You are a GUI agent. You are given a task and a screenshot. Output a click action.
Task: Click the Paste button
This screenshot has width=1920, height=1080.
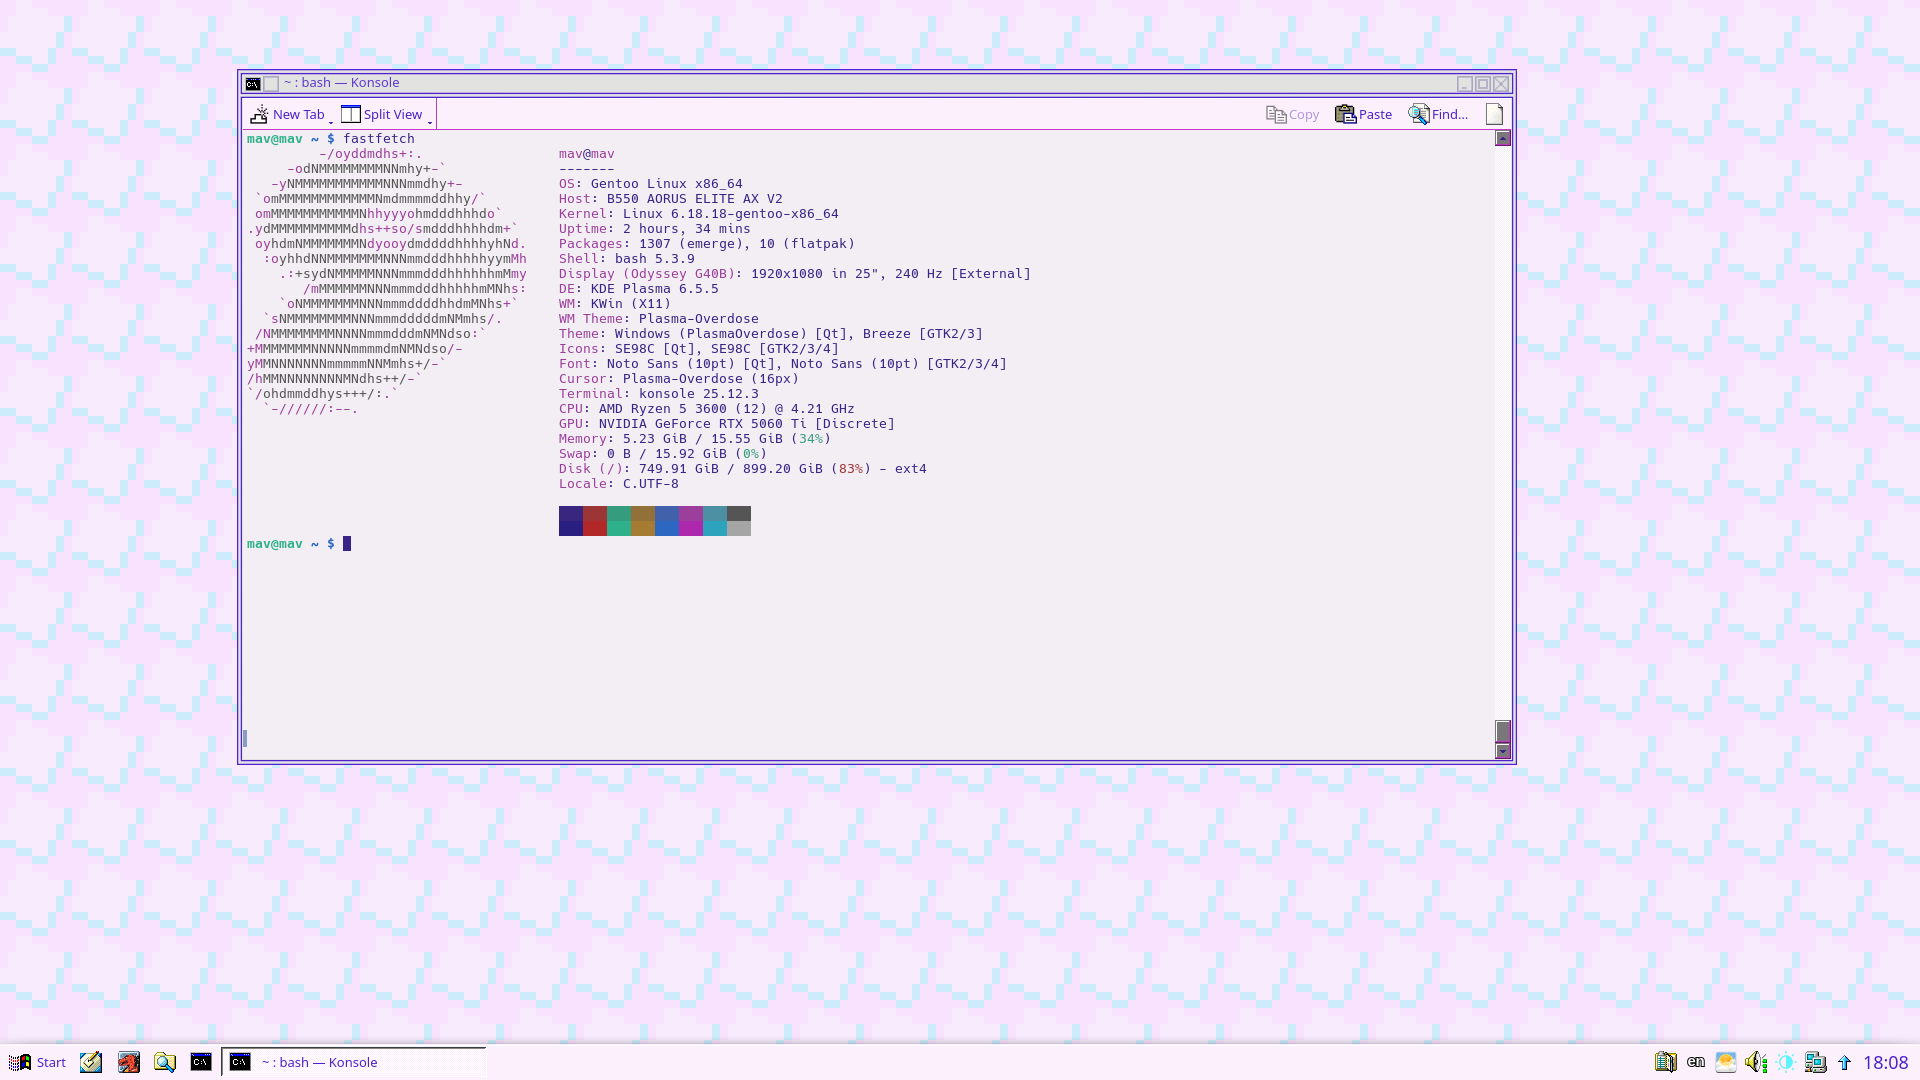(1363, 114)
